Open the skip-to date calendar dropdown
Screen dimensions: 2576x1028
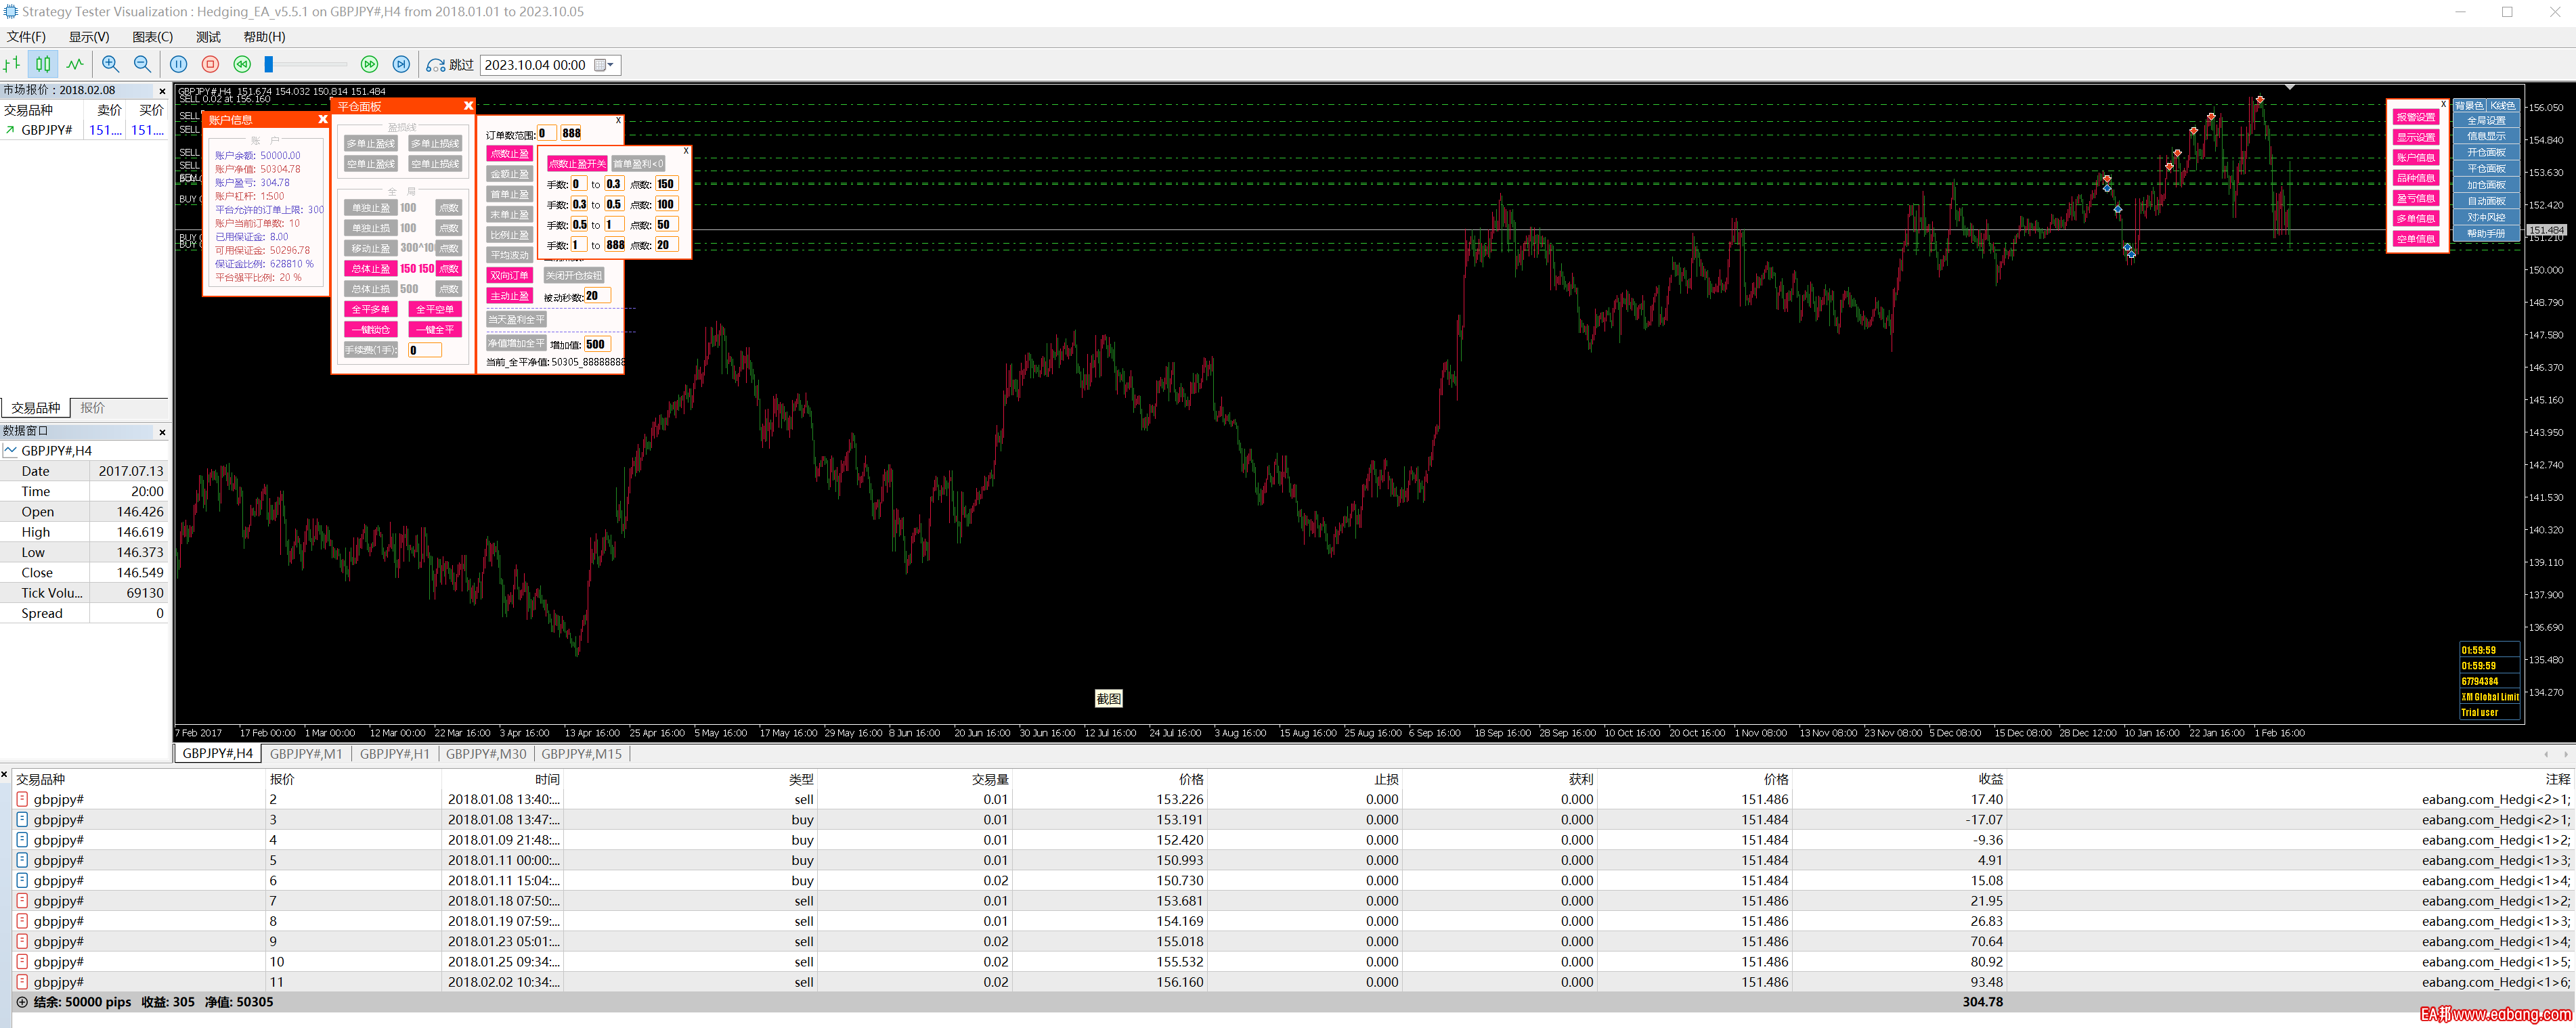604,65
